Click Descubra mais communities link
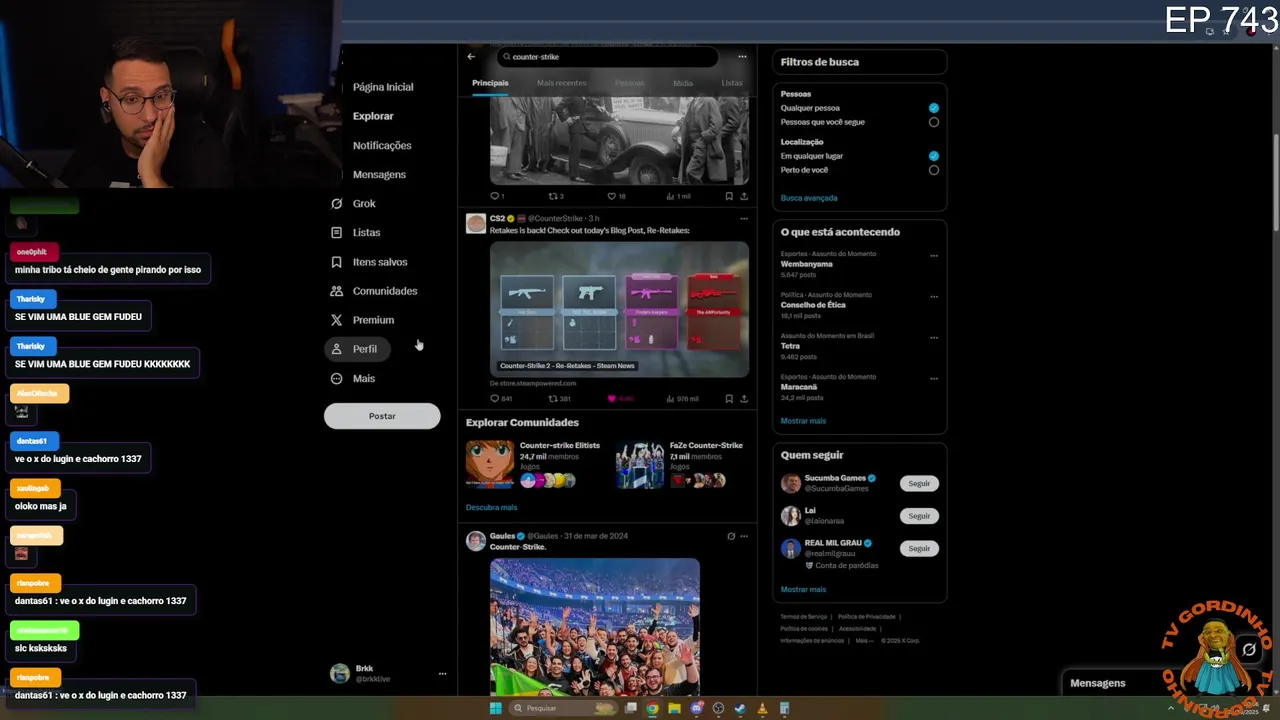1280x720 pixels. (x=491, y=508)
